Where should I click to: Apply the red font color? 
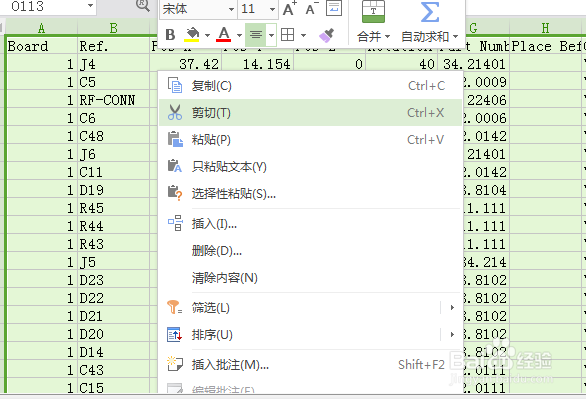[223, 35]
